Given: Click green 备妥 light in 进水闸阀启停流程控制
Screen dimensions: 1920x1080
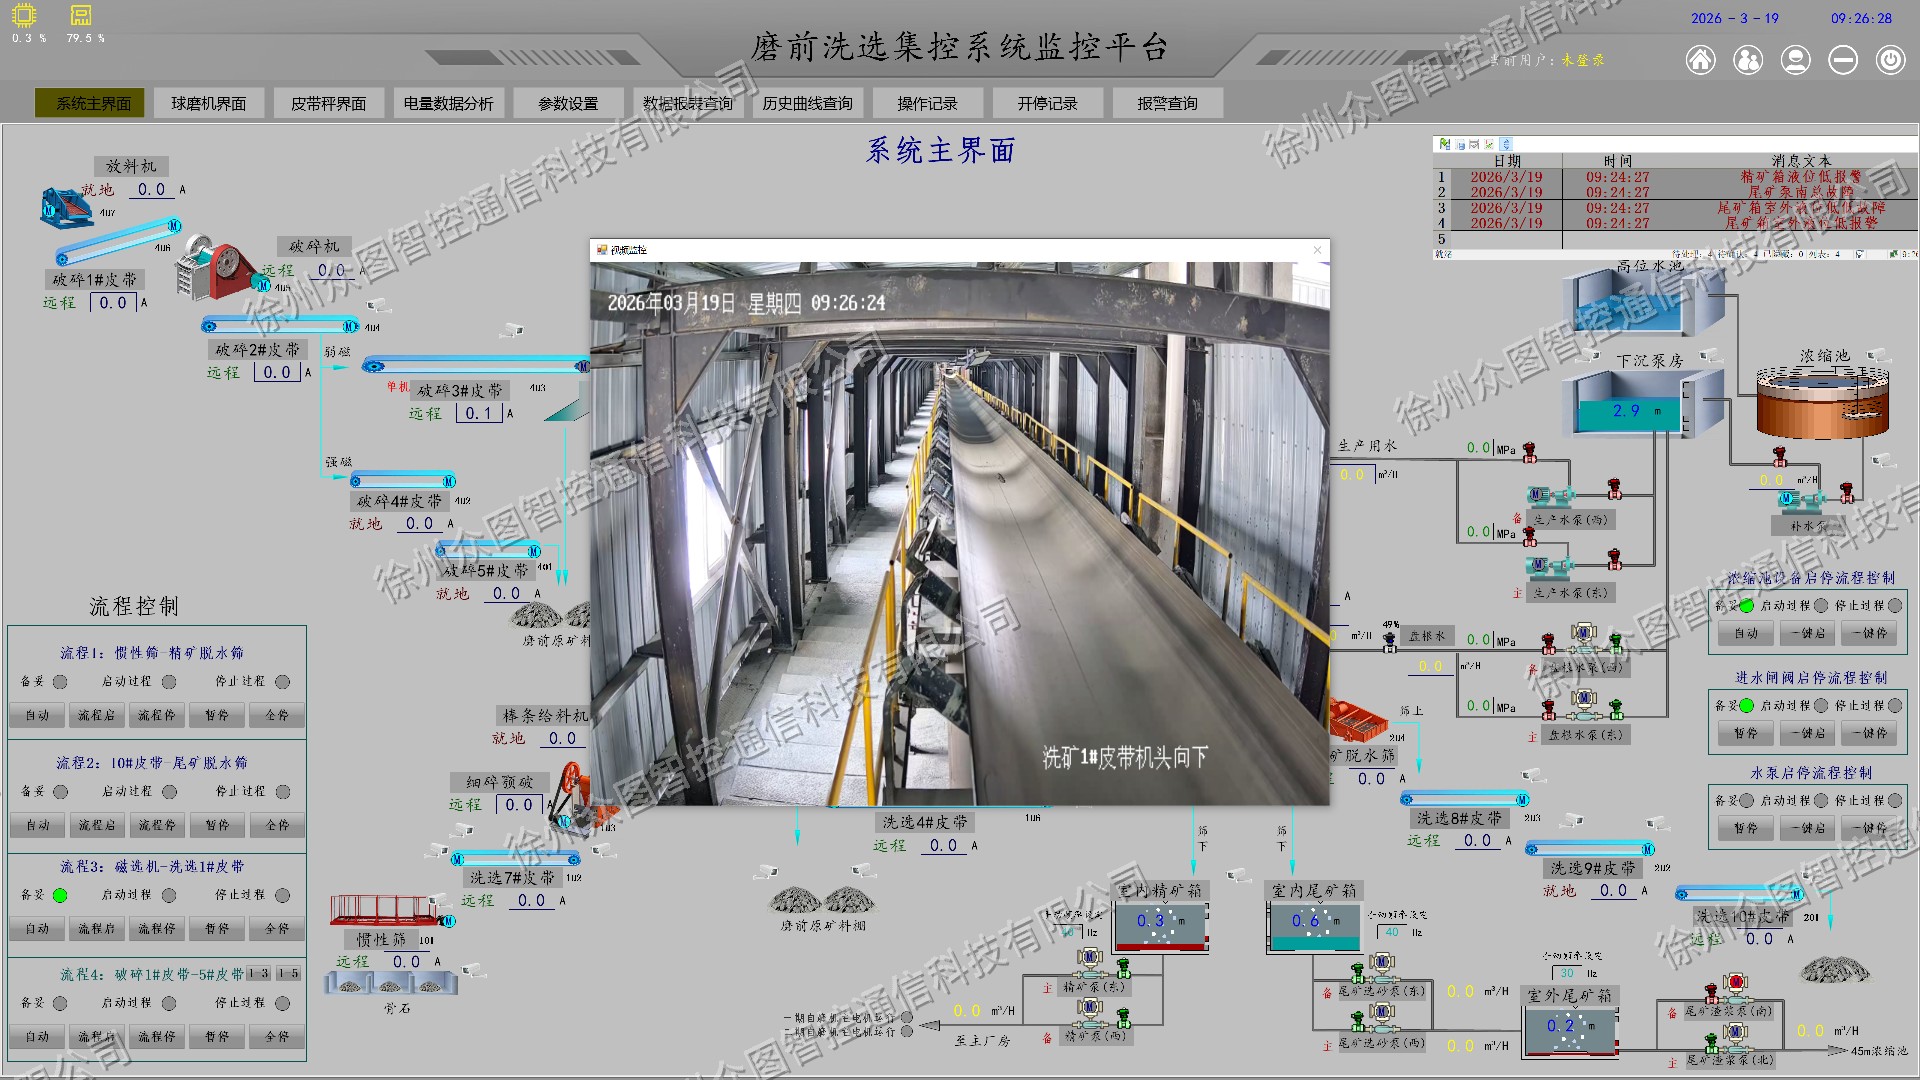Looking at the screenshot, I should pos(1747,706).
